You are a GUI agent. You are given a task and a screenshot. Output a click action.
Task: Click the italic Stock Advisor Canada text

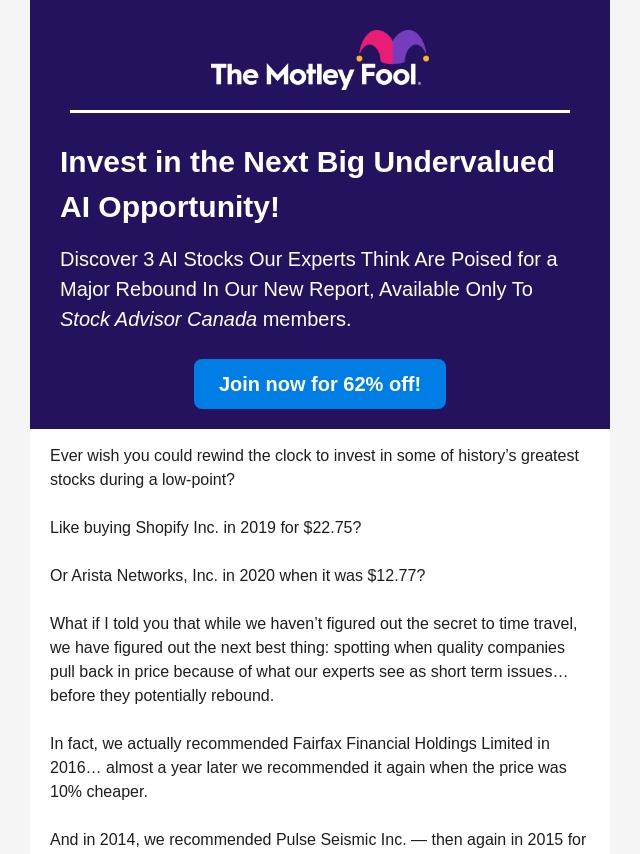point(158,319)
